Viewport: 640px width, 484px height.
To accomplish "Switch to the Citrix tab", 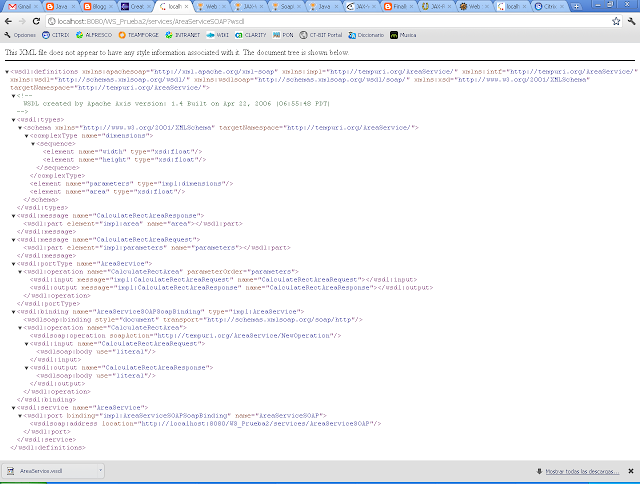I will [549, 7].
